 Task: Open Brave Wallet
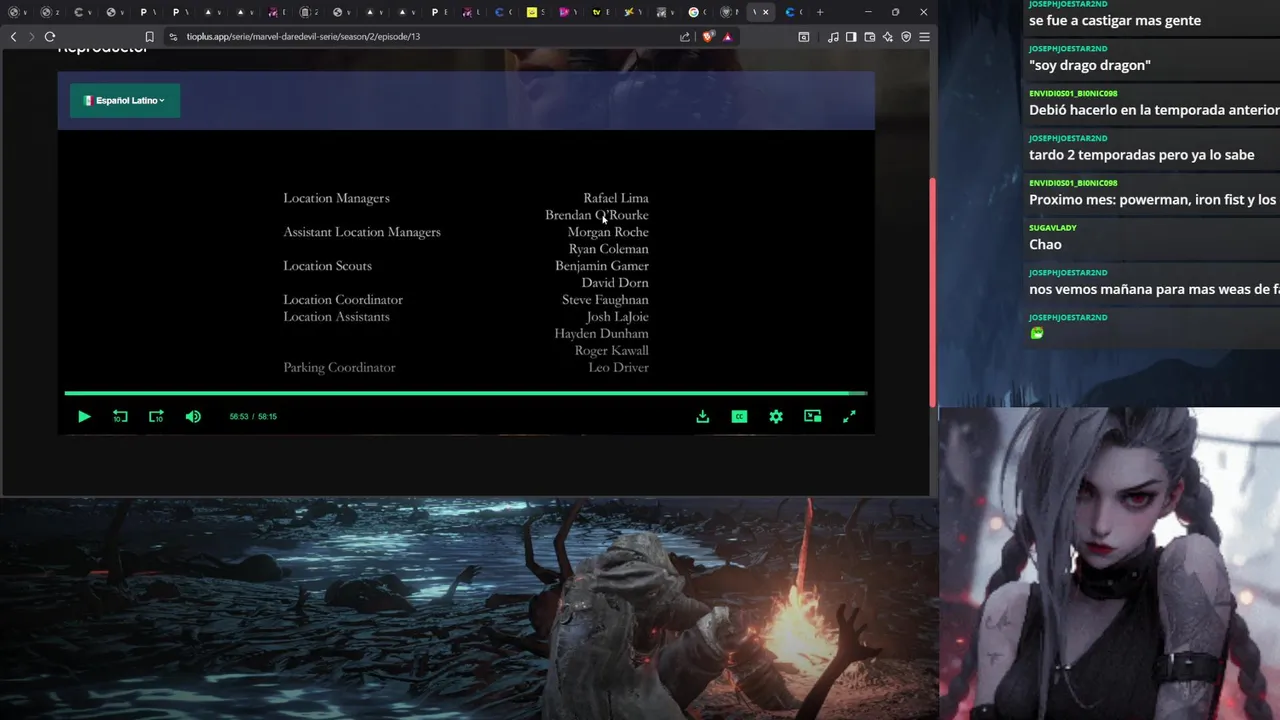pos(869,37)
